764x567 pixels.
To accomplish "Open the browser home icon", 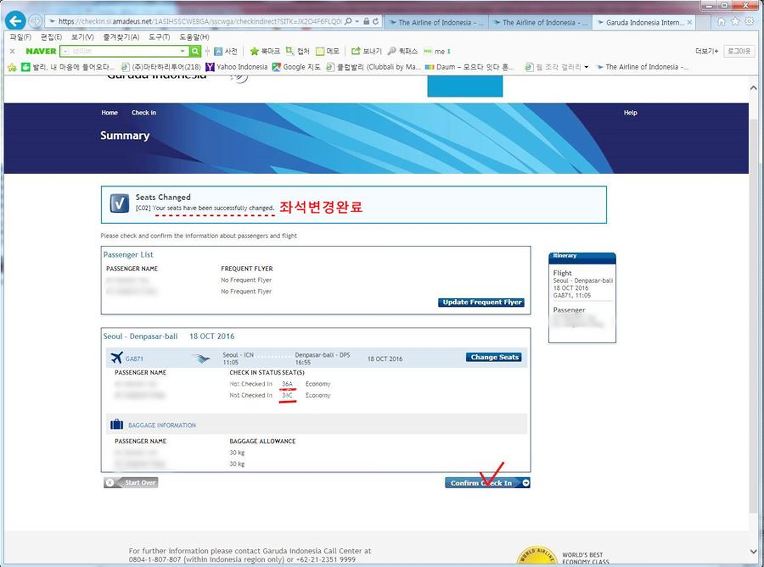I will (x=722, y=21).
